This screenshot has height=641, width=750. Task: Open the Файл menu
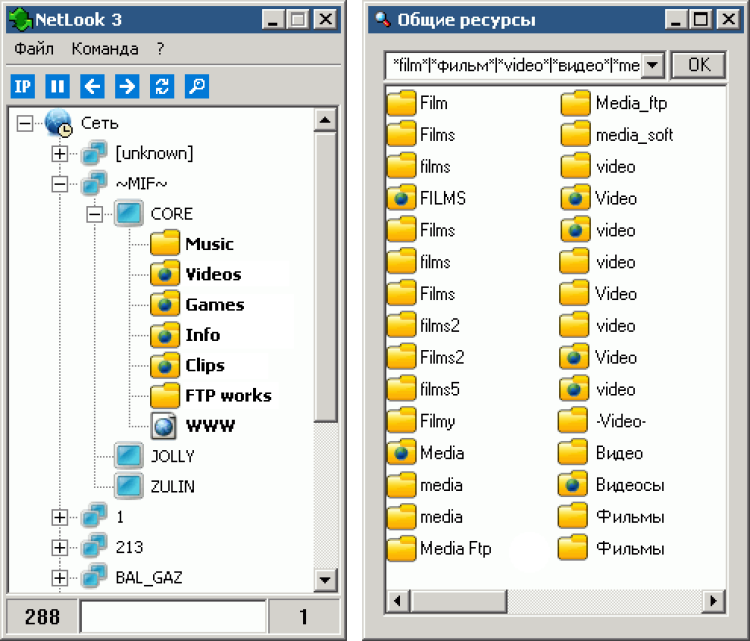(x=34, y=48)
